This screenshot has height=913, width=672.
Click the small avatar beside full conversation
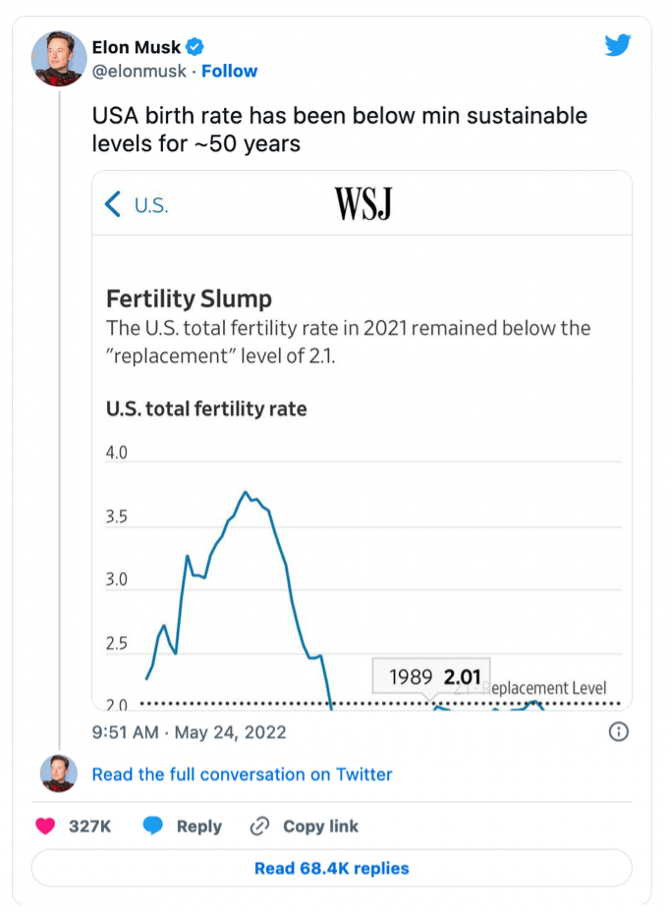(x=58, y=774)
